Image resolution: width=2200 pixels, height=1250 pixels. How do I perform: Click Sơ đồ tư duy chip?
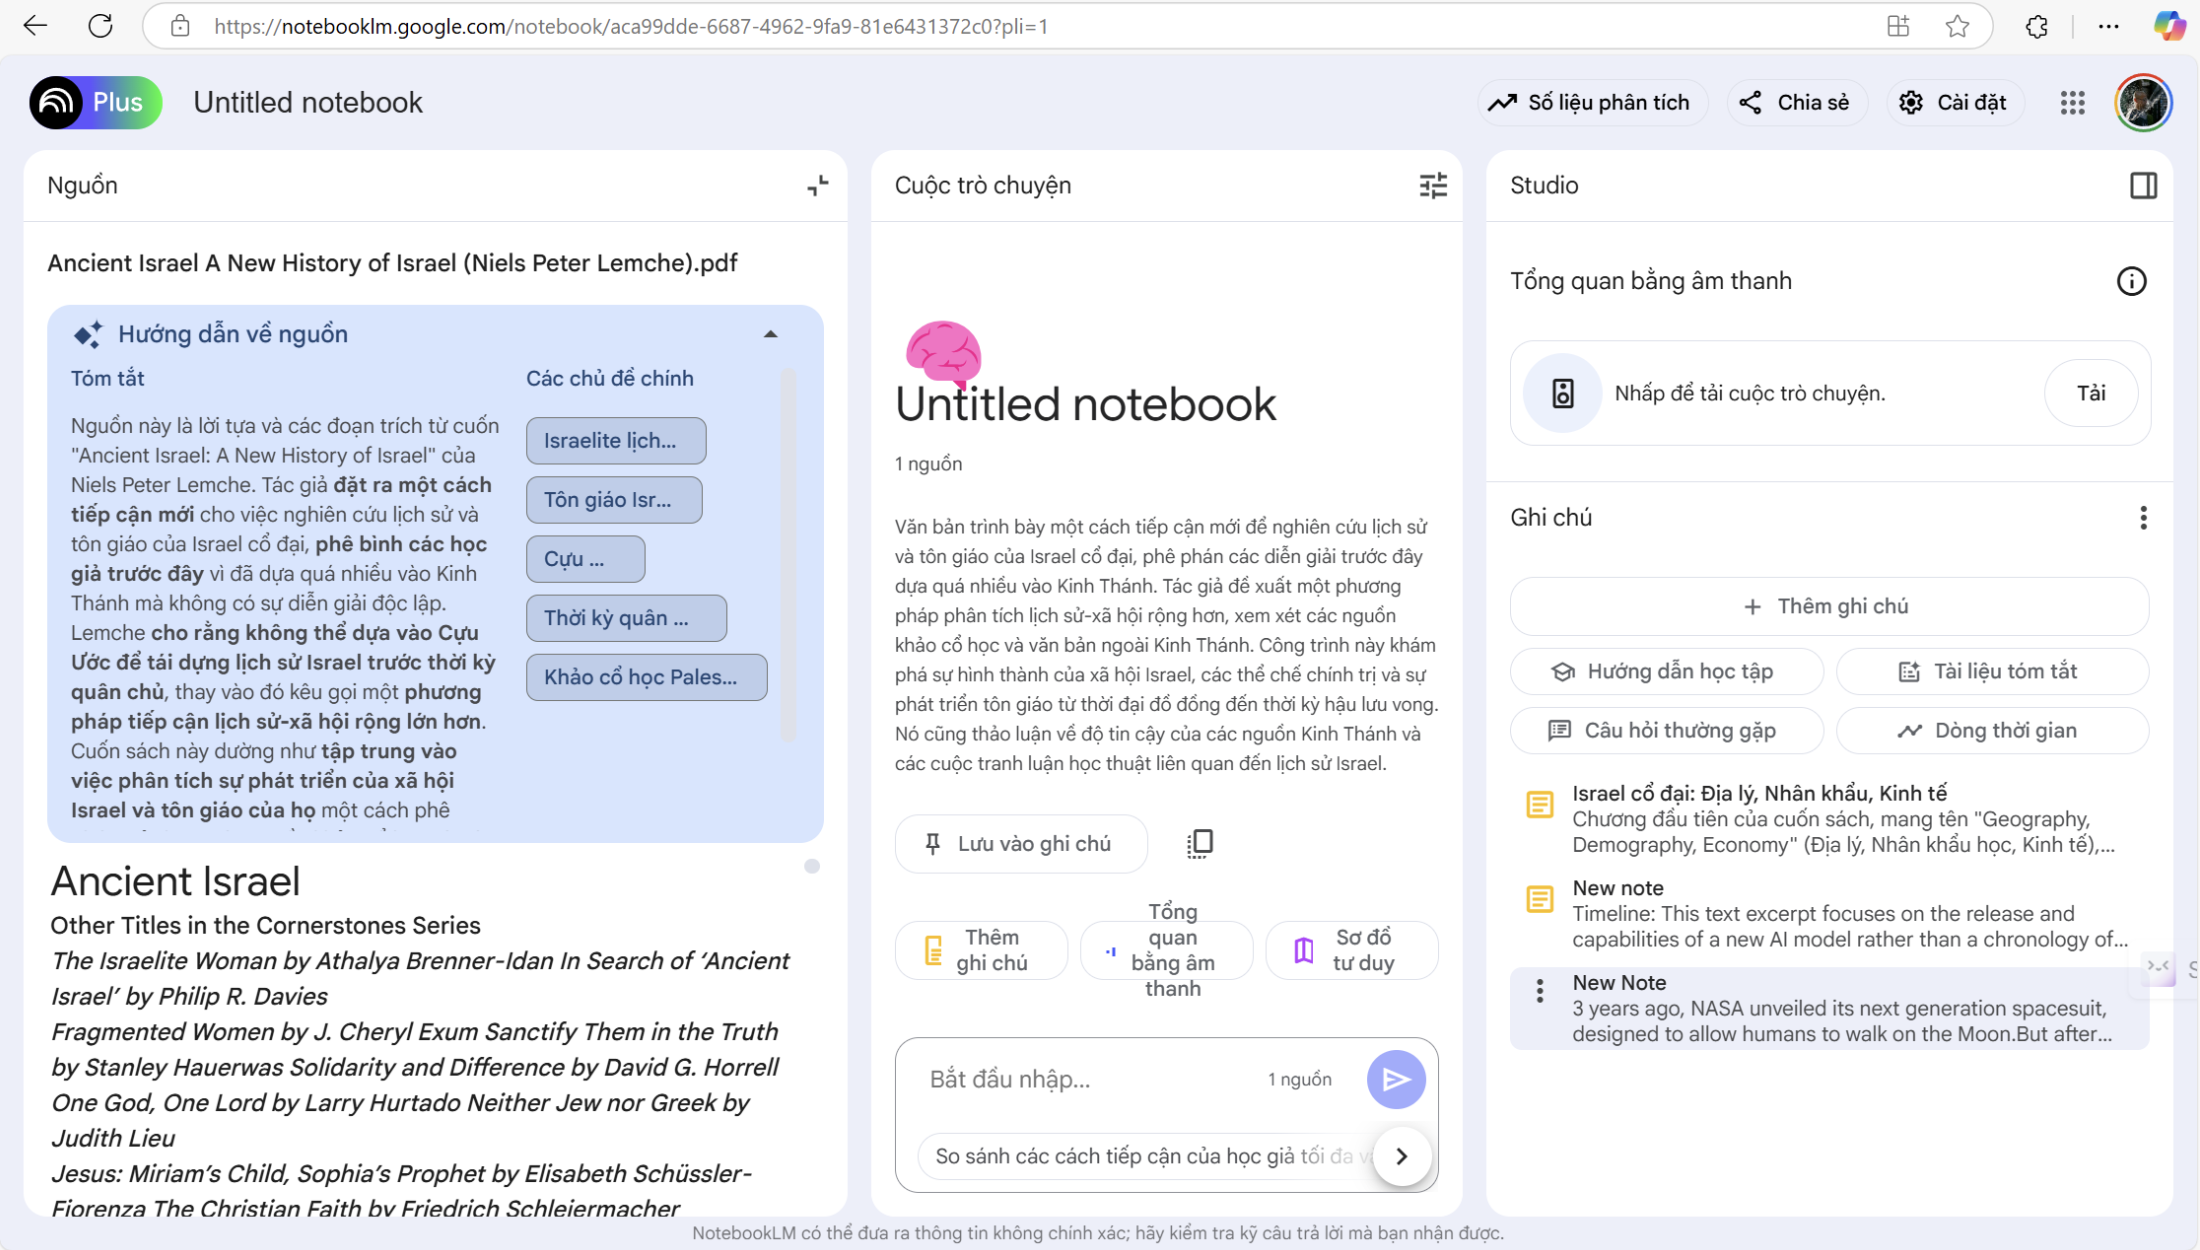tap(1351, 950)
